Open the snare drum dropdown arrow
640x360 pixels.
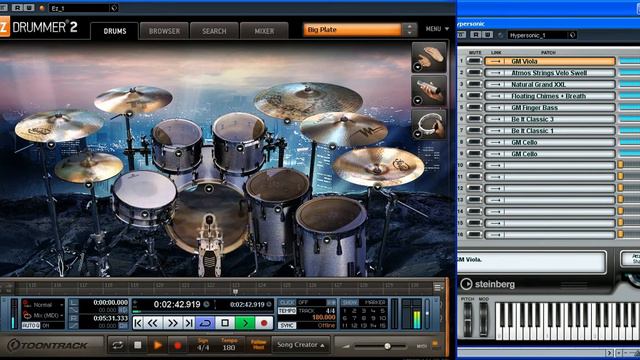(144, 214)
